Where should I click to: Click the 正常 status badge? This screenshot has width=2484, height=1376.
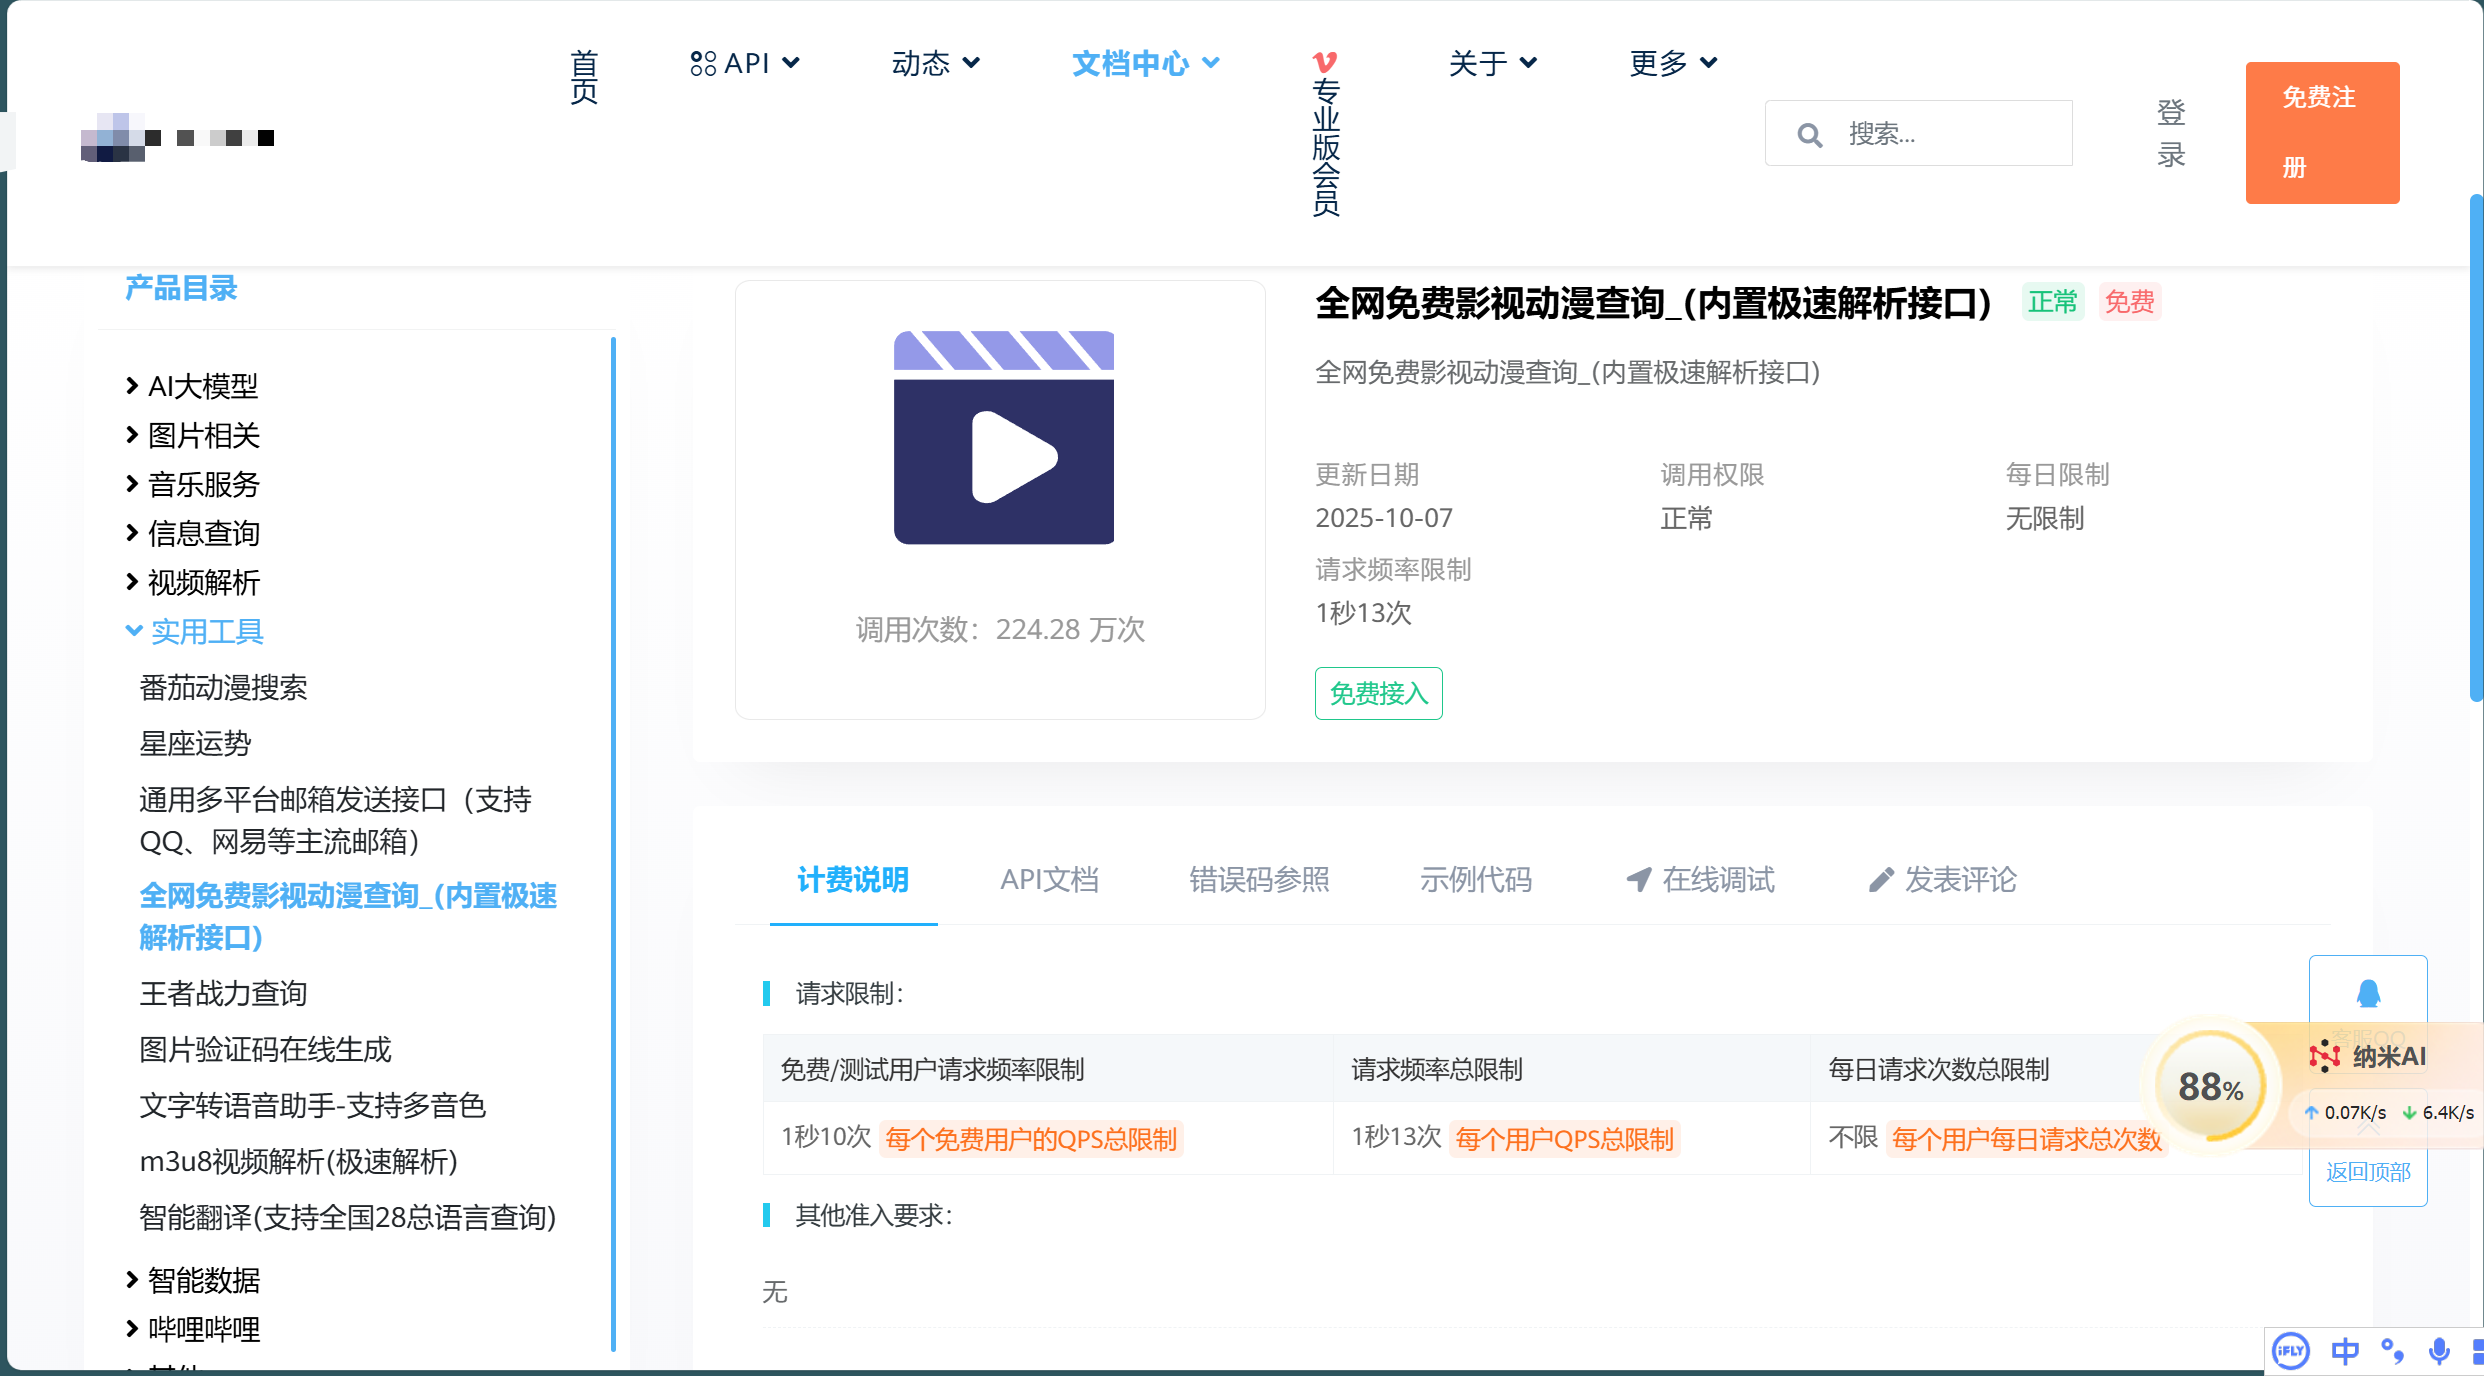(x=2052, y=302)
